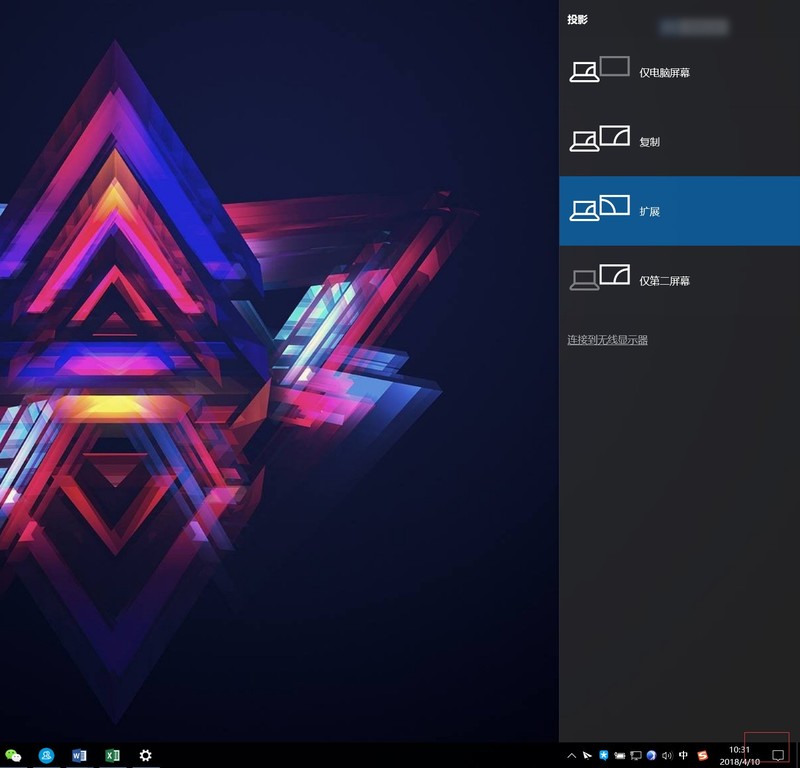Open the Action Center notification icon
Viewport: 800px width, 768px height.
[x=778, y=755]
